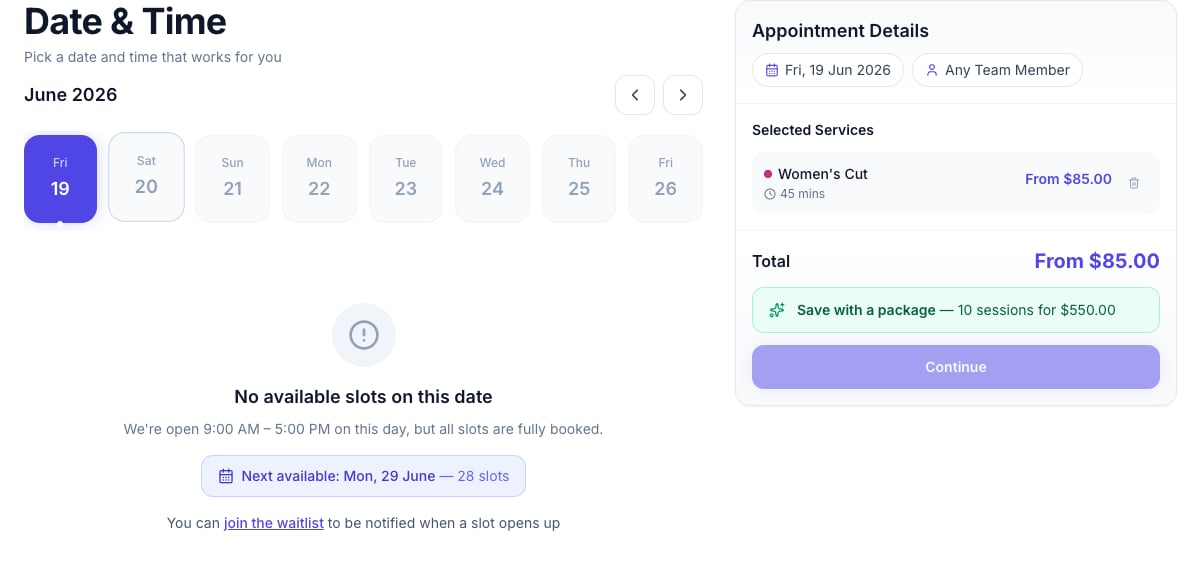Click the June 2026 month label
Viewport: 1201px width, 582px height.
pyautogui.click(x=71, y=95)
